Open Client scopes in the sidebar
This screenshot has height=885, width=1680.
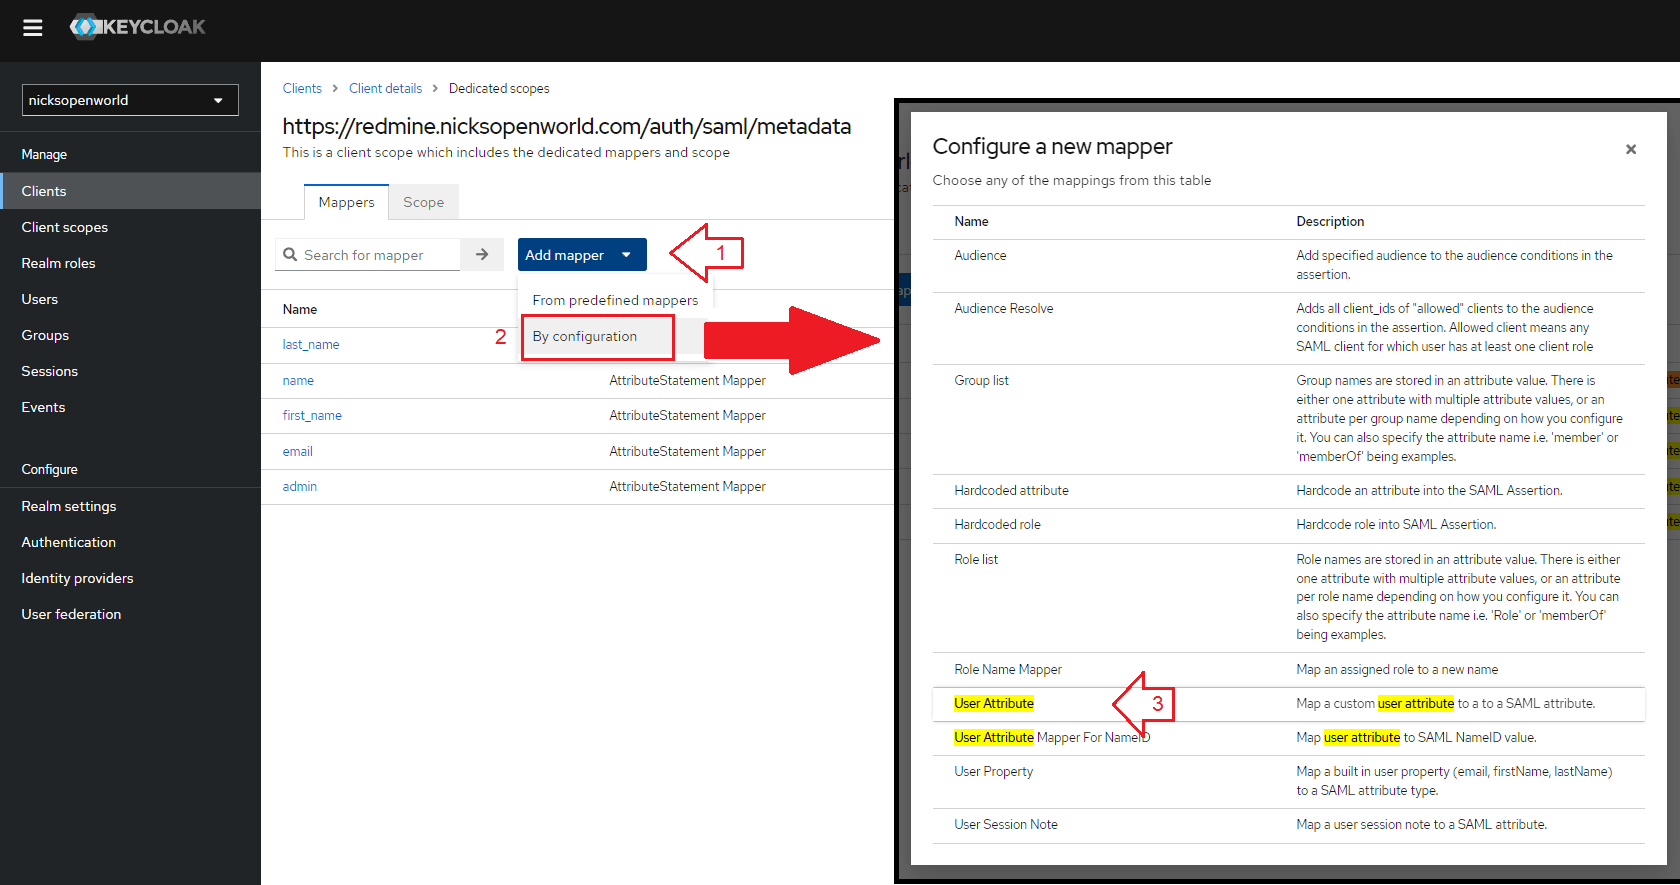pos(130,227)
